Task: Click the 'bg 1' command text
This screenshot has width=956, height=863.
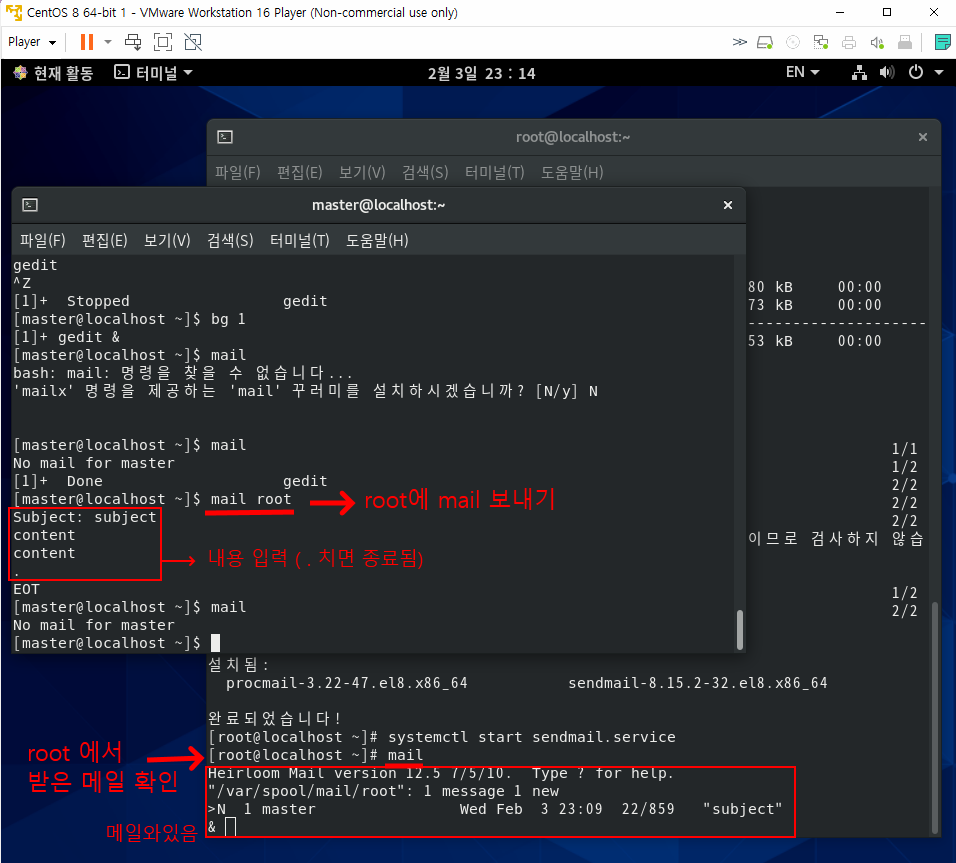Action: point(228,319)
